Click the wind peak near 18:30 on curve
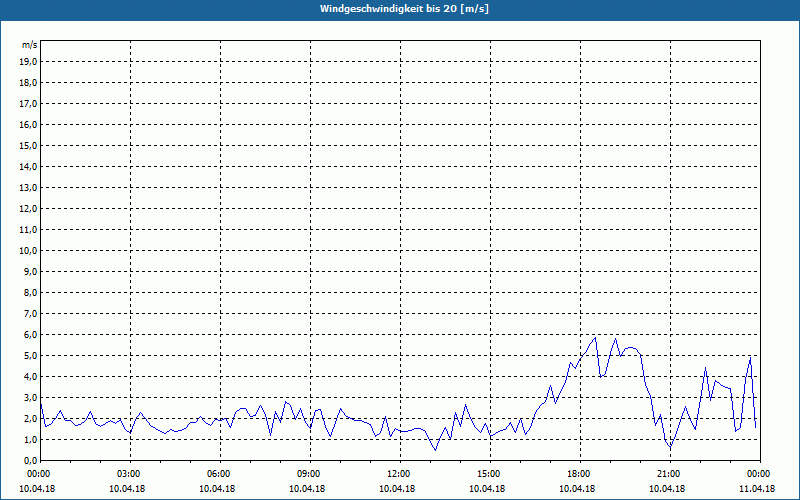 tap(595, 337)
